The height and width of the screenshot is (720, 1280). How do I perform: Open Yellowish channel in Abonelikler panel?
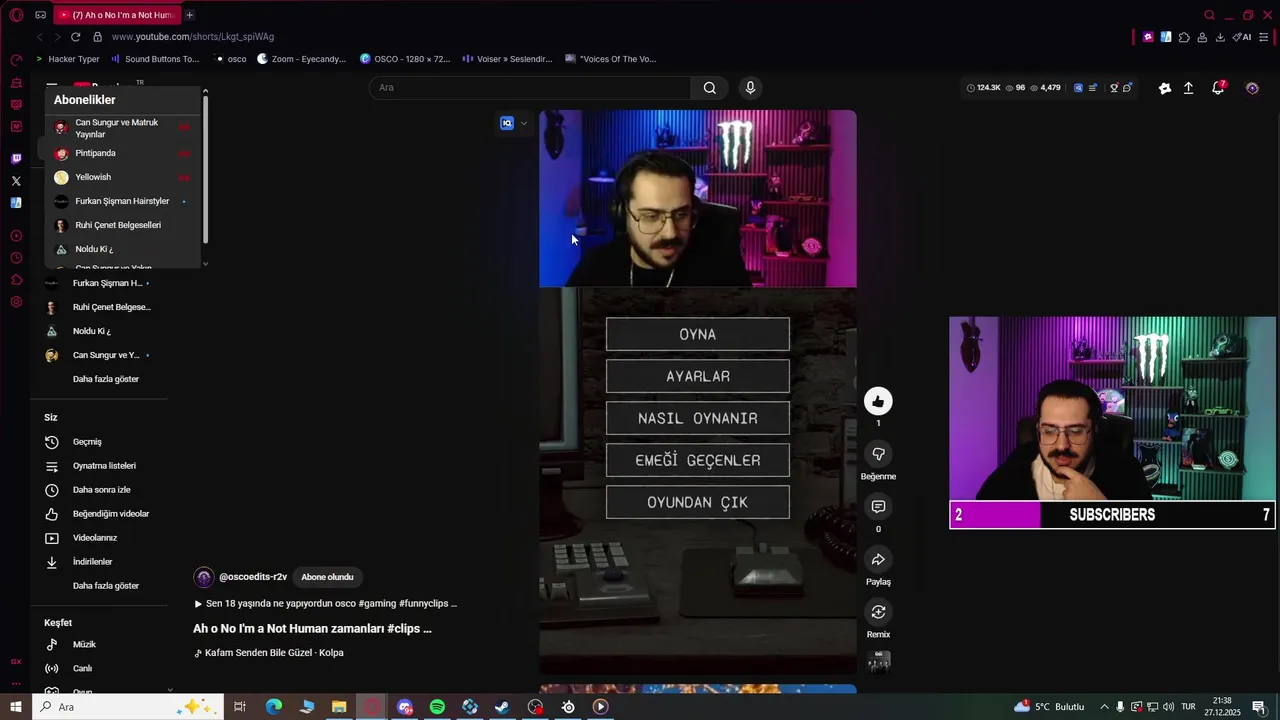(121, 177)
